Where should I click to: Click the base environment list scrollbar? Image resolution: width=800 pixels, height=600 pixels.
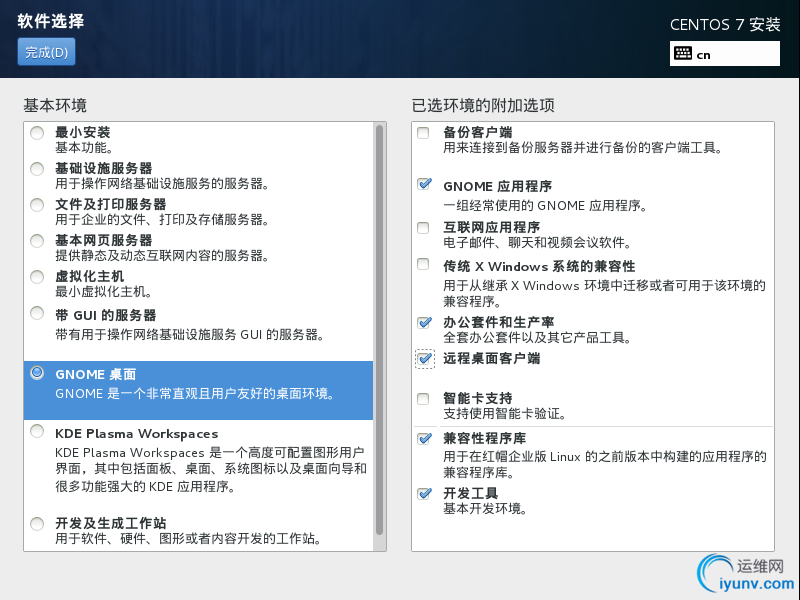point(379,330)
